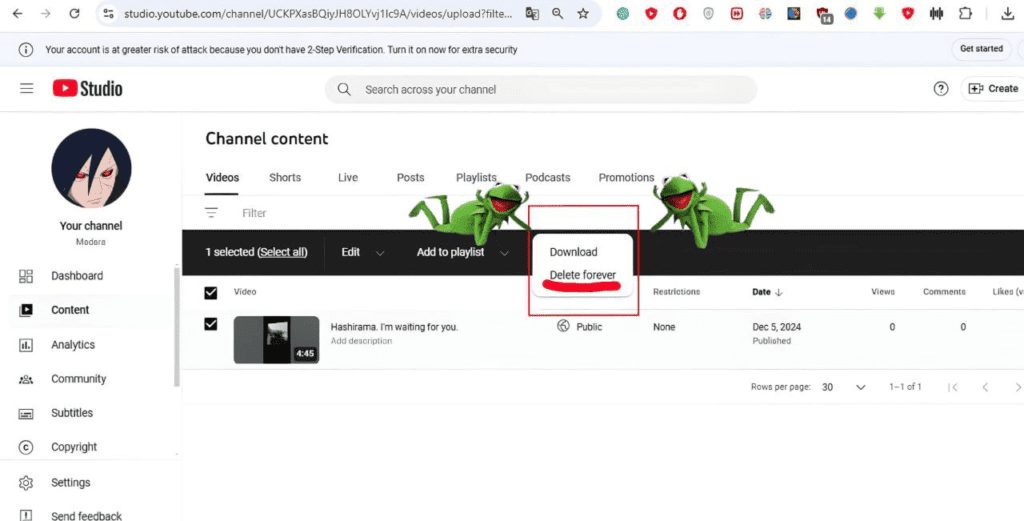Click the Madara channel avatar
The height and width of the screenshot is (521, 1024).
pos(91,168)
